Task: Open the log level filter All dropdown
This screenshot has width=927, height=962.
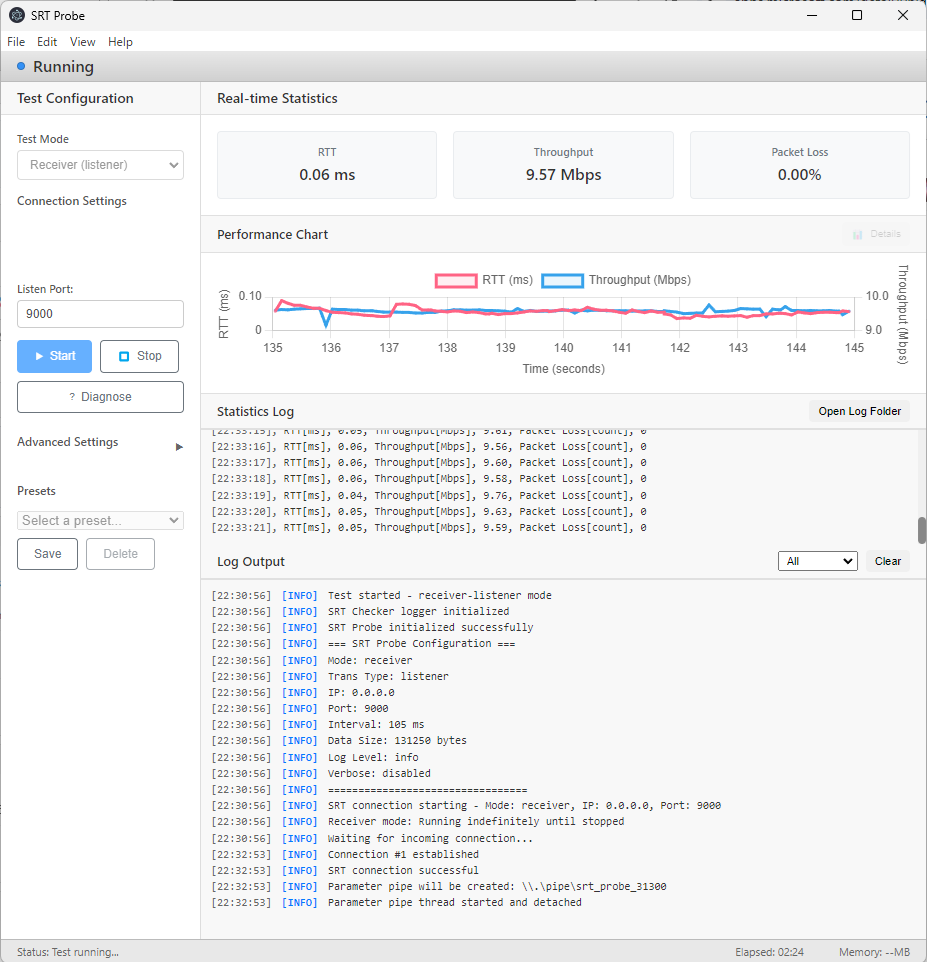Action: 818,561
